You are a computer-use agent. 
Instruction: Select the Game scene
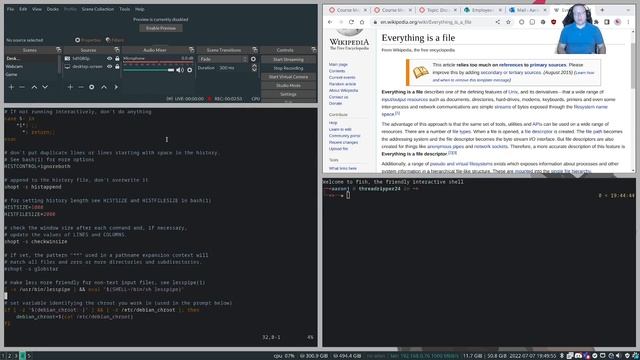point(11,74)
